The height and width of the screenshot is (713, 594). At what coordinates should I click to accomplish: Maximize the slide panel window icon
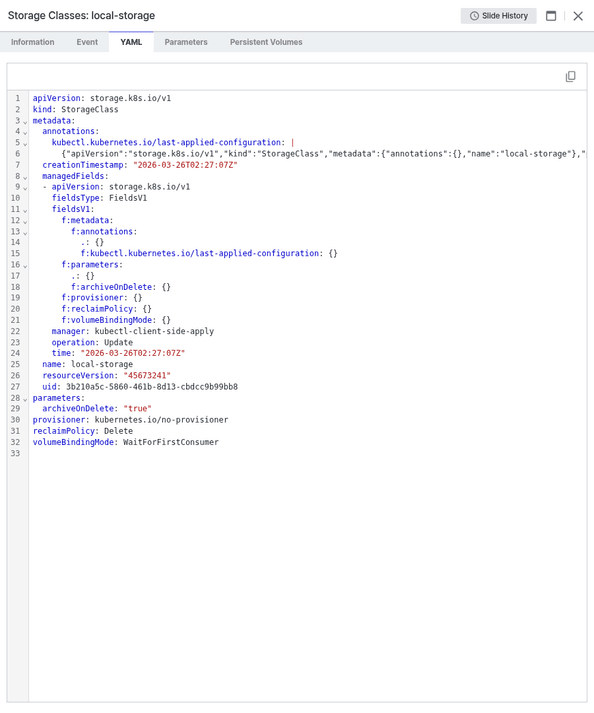click(x=551, y=16)
